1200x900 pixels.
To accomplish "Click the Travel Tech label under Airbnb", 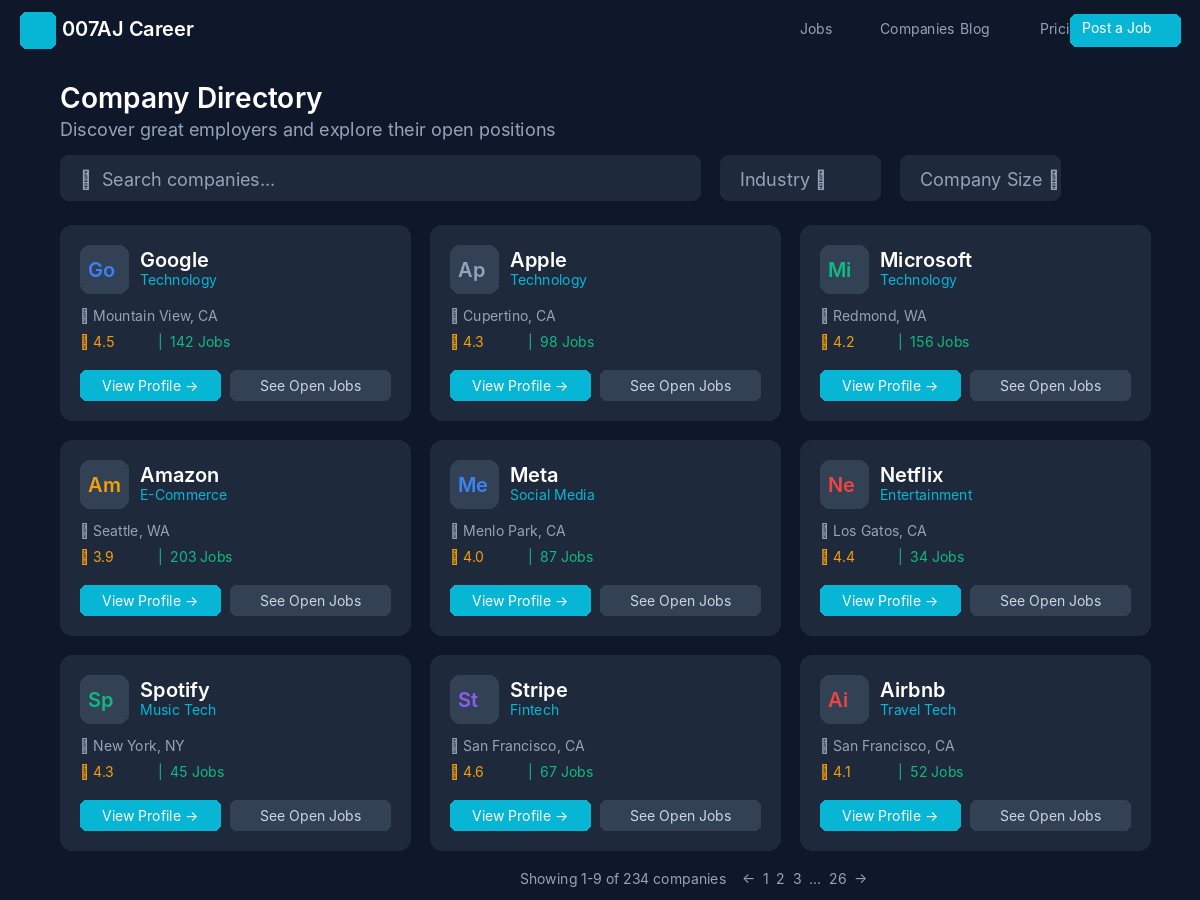I will [918, 710].
